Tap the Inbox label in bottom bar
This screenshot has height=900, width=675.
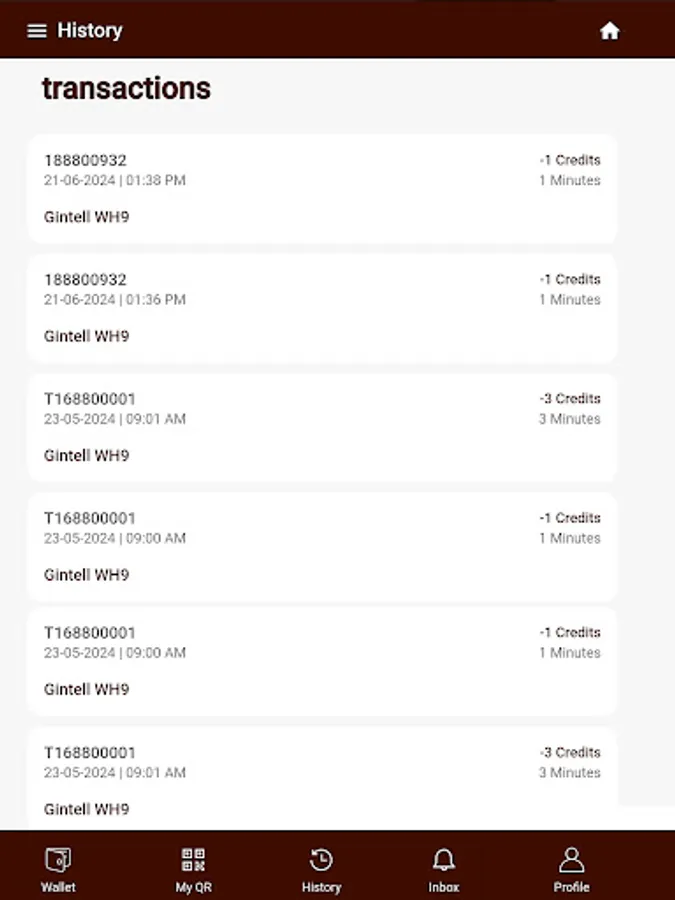pos(444,887)
